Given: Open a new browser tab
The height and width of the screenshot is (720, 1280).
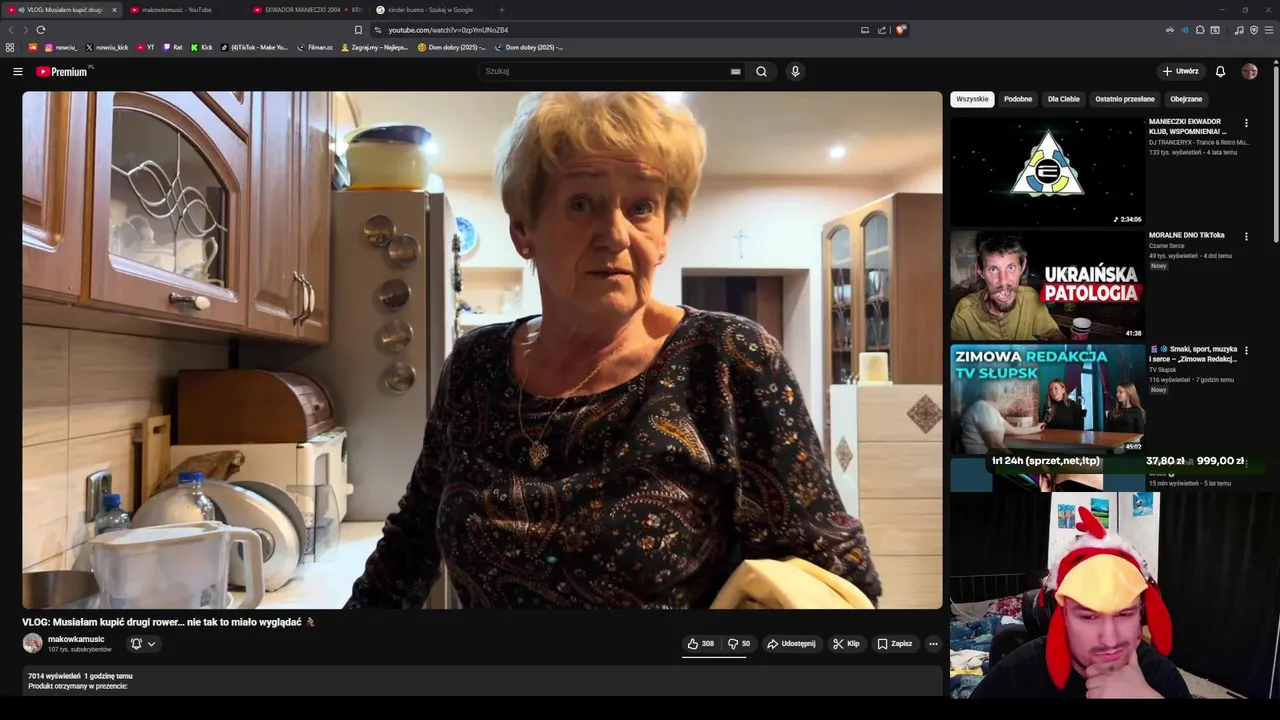Looking at the screenshot, I should pos(502,10).
